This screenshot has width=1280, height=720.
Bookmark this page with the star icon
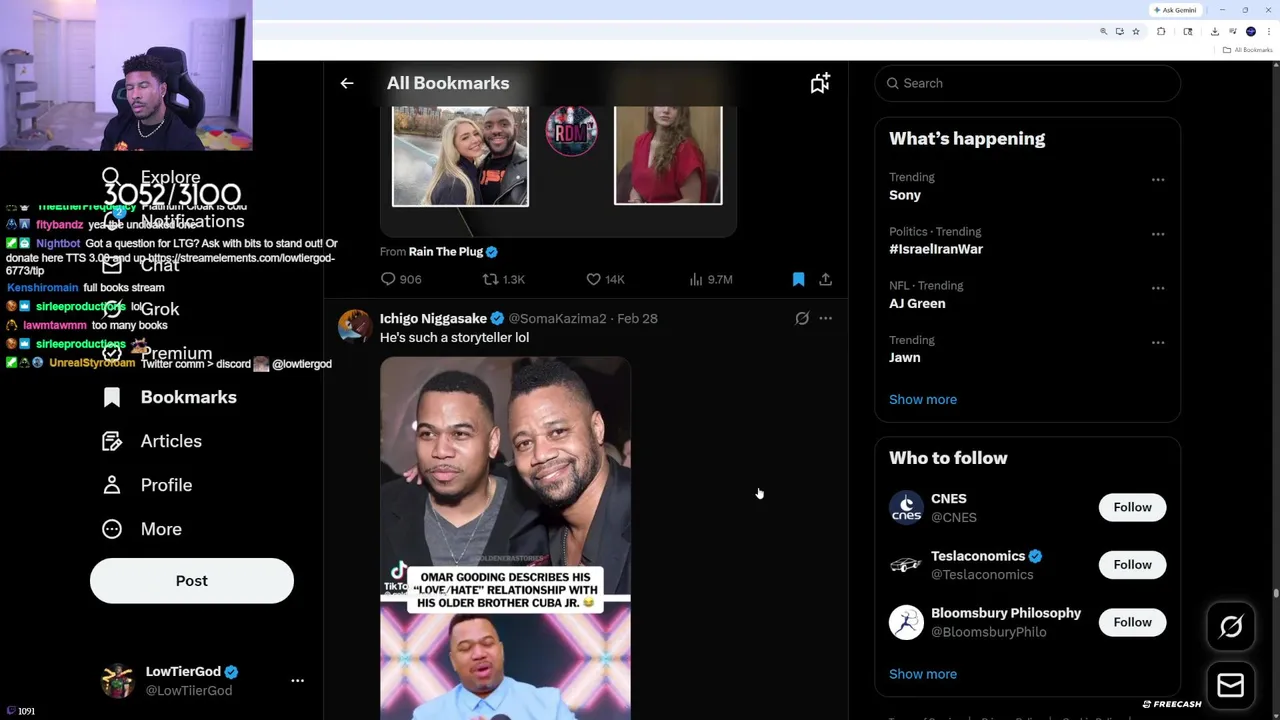coord(1136,32)
